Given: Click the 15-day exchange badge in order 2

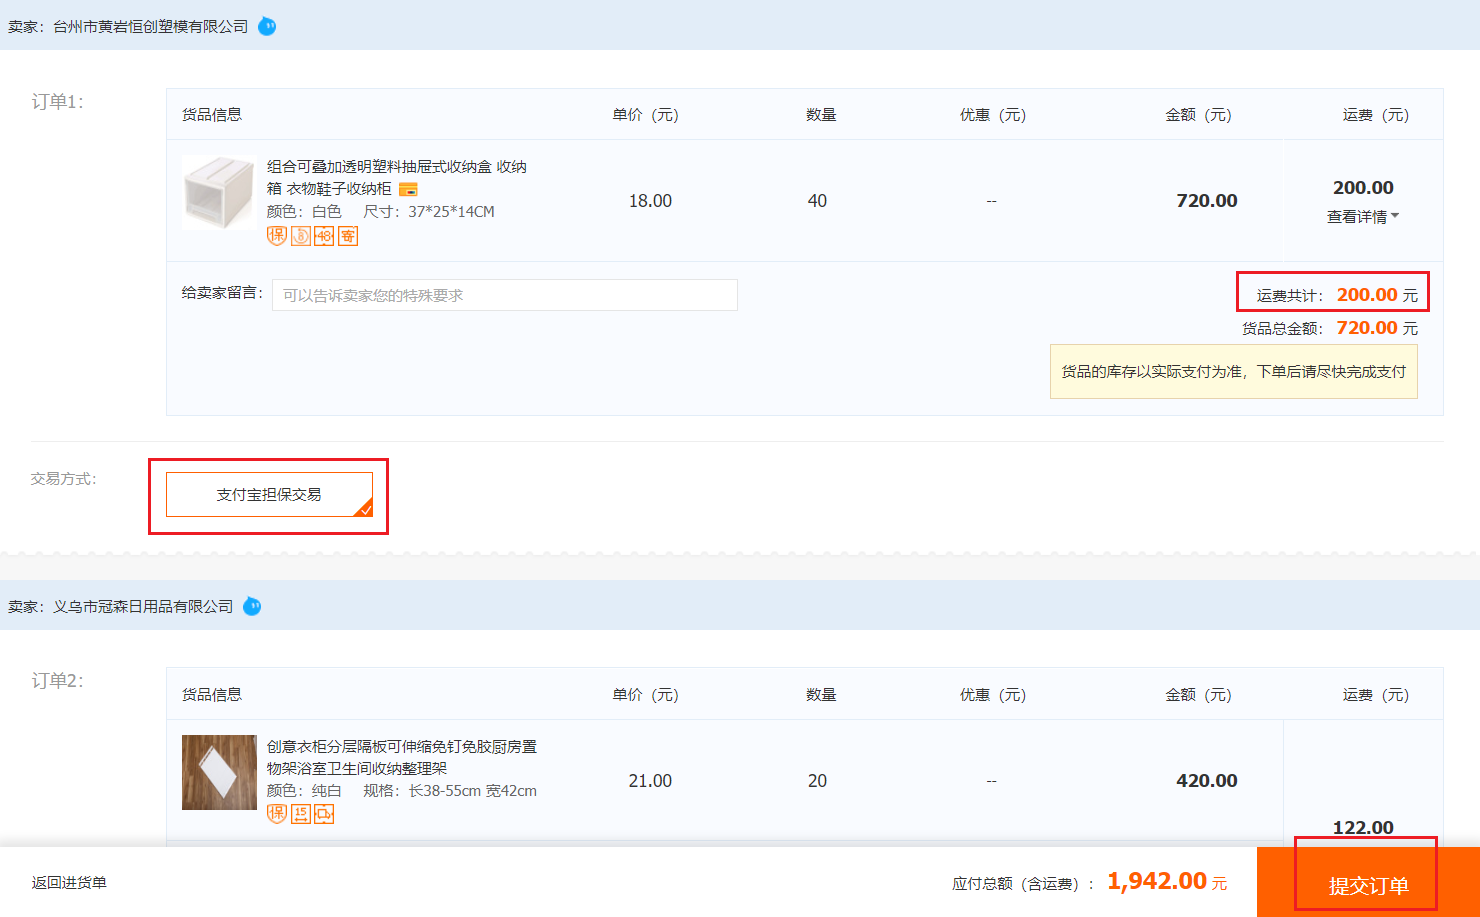Looking at the screenshot, I should [301, 814].
